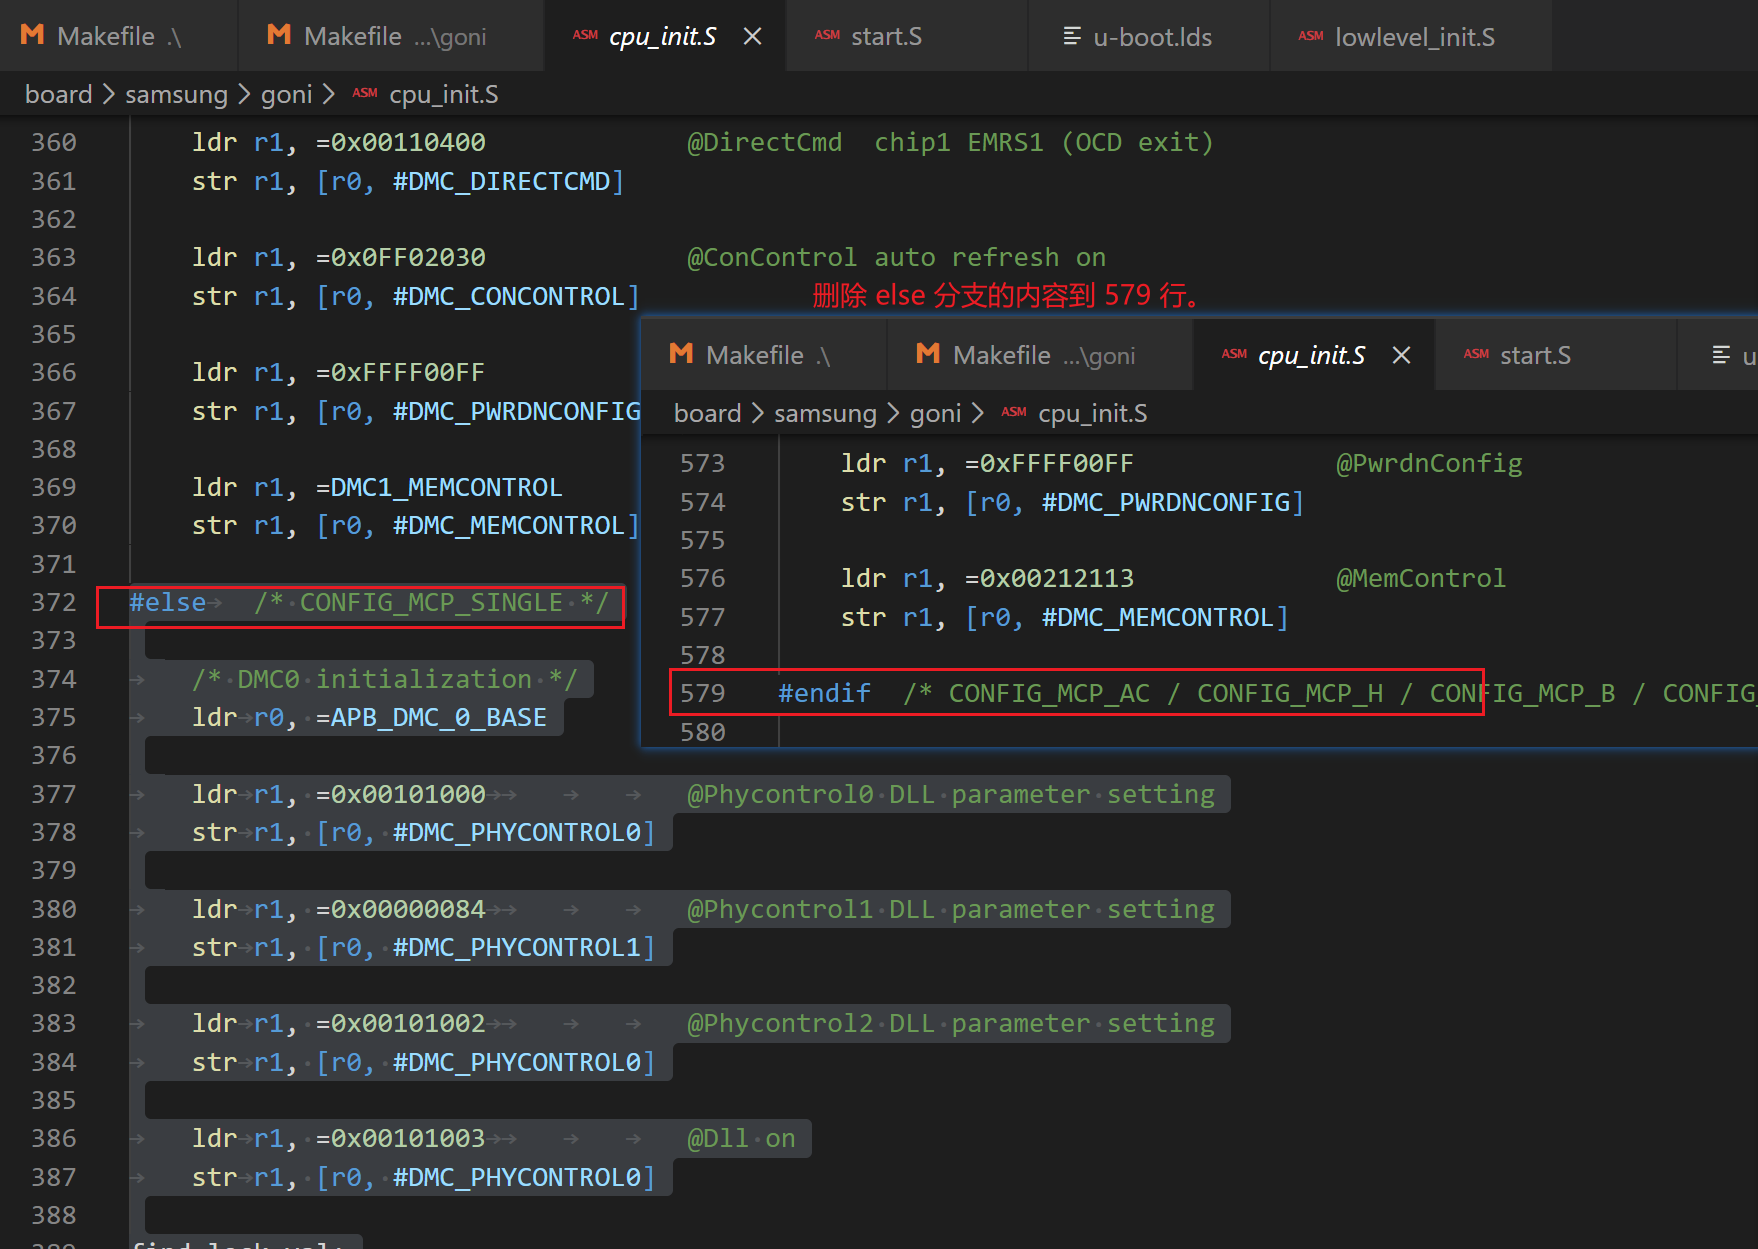The width and height of the screenshot is (1758, 1249).
Task: Click '=0x0FF02030' on line 363
Action: tap(401, 257)
